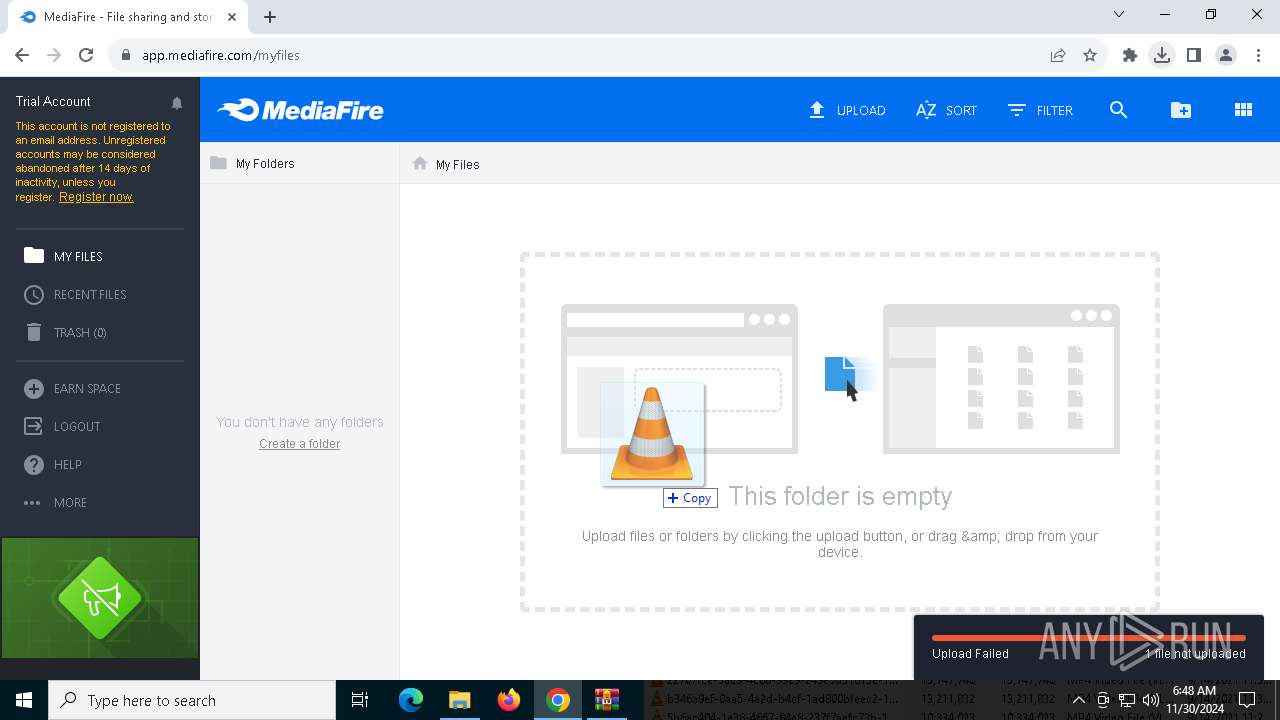The image size is (1280, 720).
Task: Open Chrome three-dot menu
Action: pos(1257,55)
